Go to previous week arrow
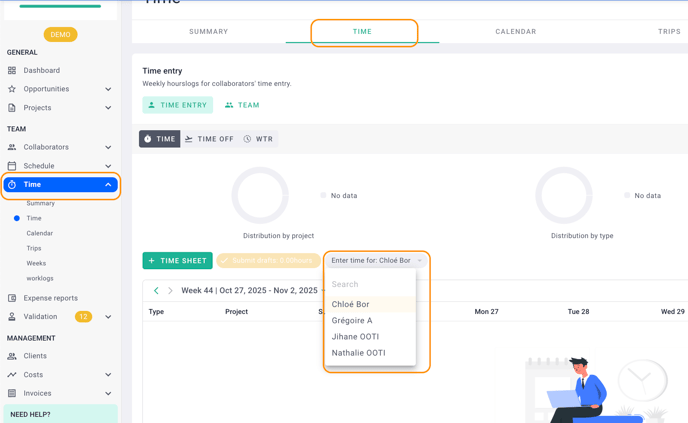Viewport: 688px width, 423px height. (156, 291)
